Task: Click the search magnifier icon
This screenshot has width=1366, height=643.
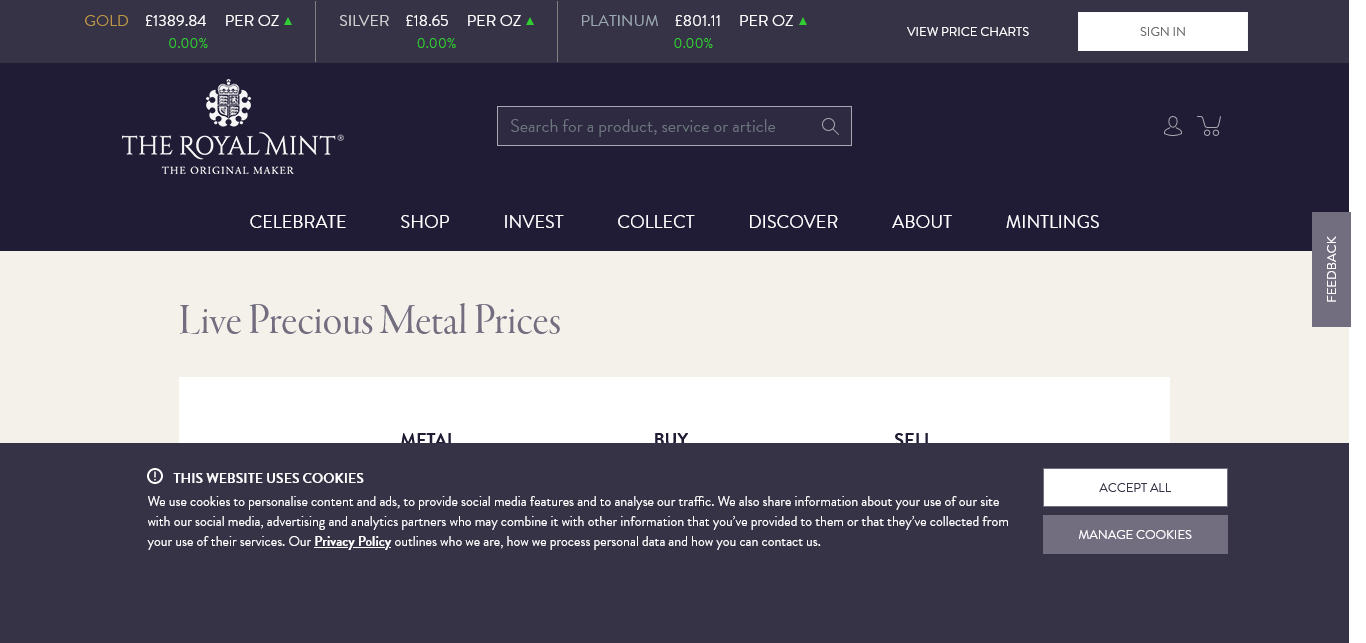Action: pos(830,126)
